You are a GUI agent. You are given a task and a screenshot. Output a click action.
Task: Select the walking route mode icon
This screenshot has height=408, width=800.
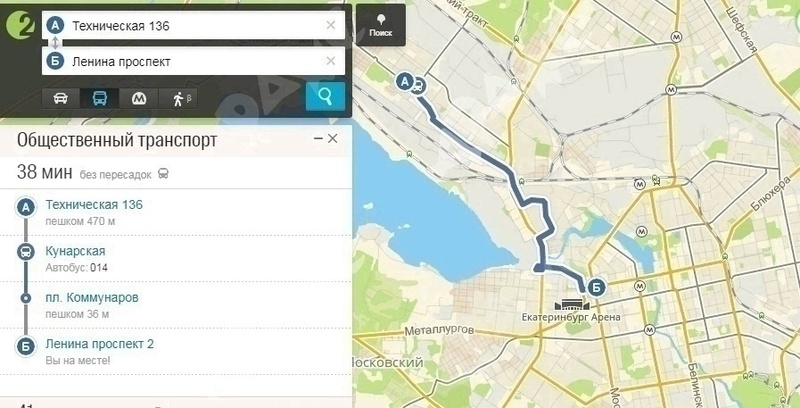tap(178, 98)
